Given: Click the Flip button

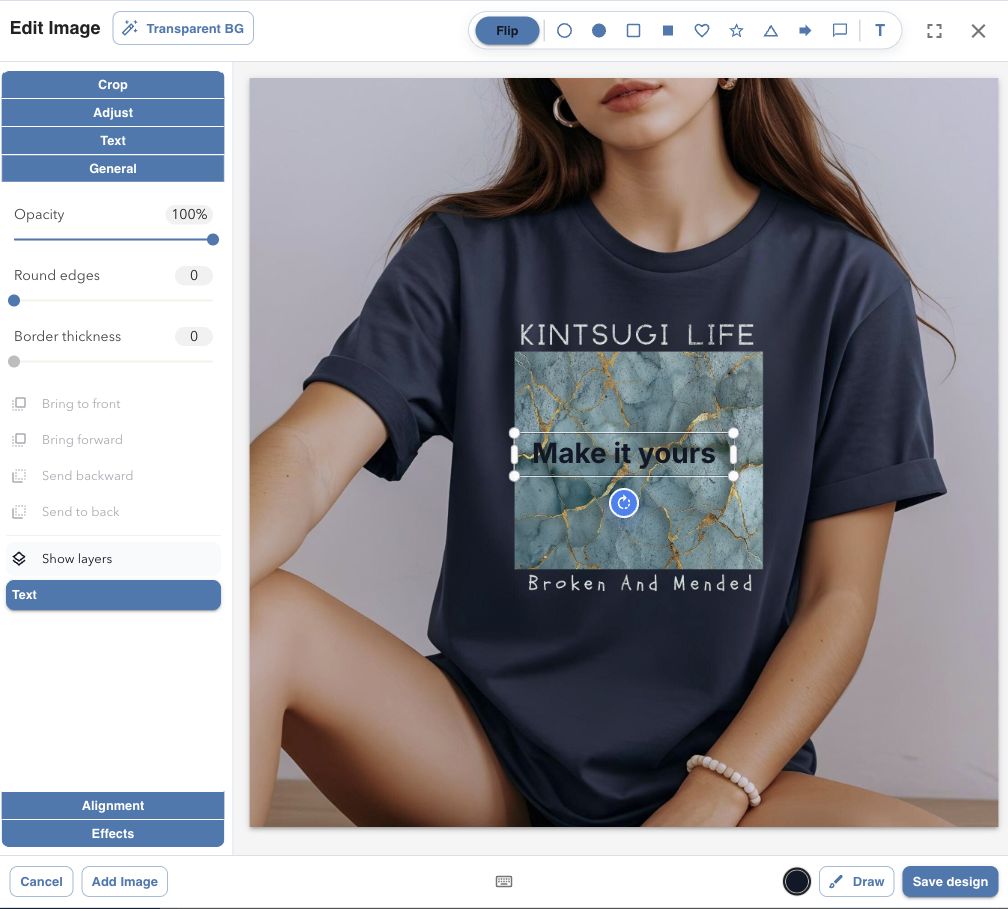Looking at the screenshot, I should pyautogui.click(x=507, y=31).
